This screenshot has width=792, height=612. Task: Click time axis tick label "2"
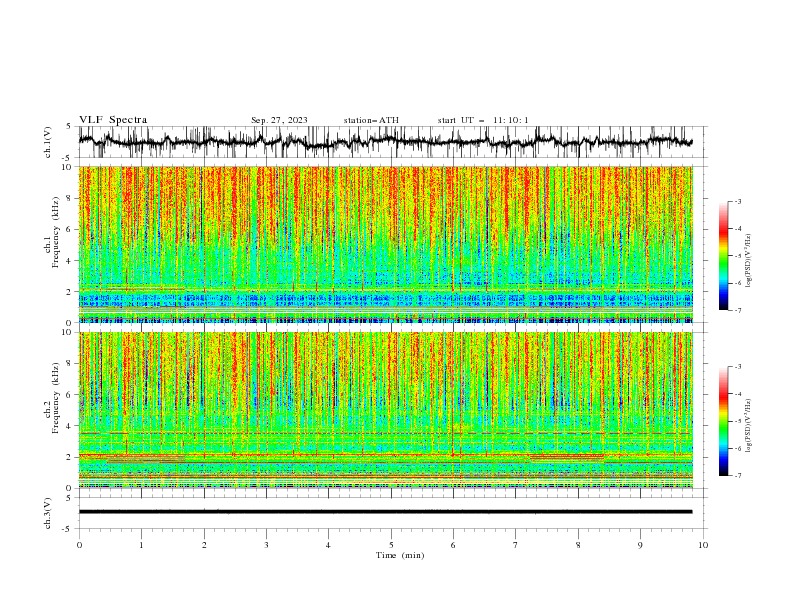pyautogui.click(x=204, y=545)
